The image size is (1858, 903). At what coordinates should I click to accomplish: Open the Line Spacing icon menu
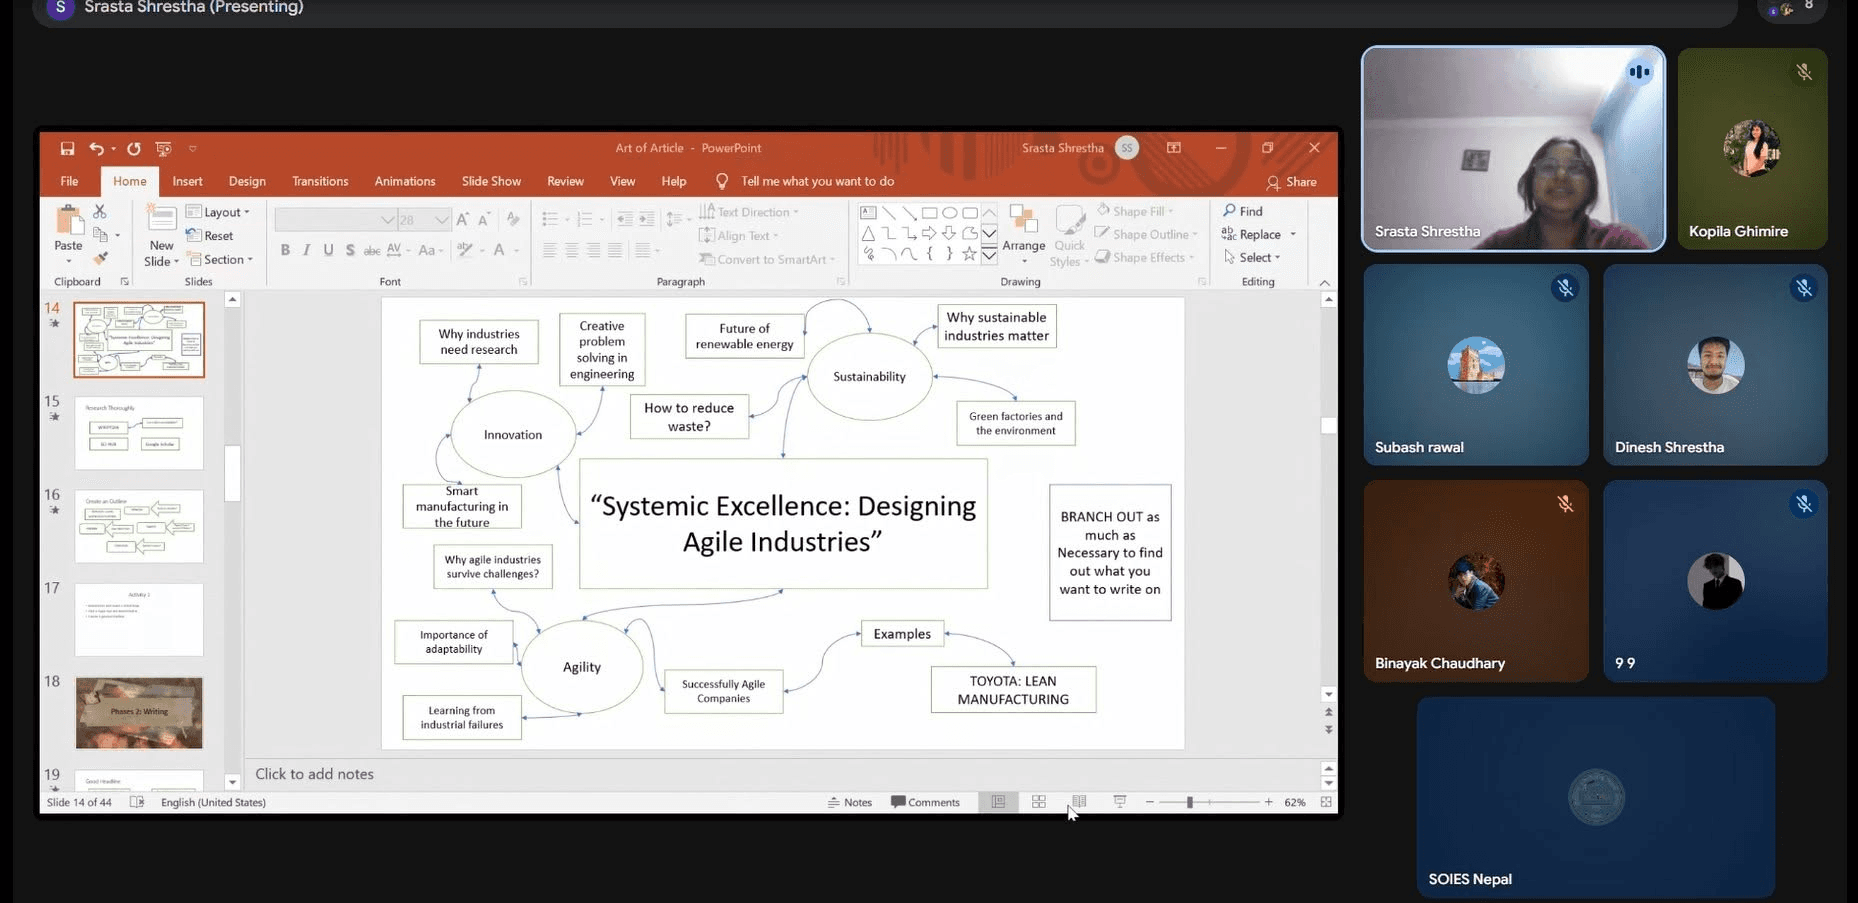(677, 219)
